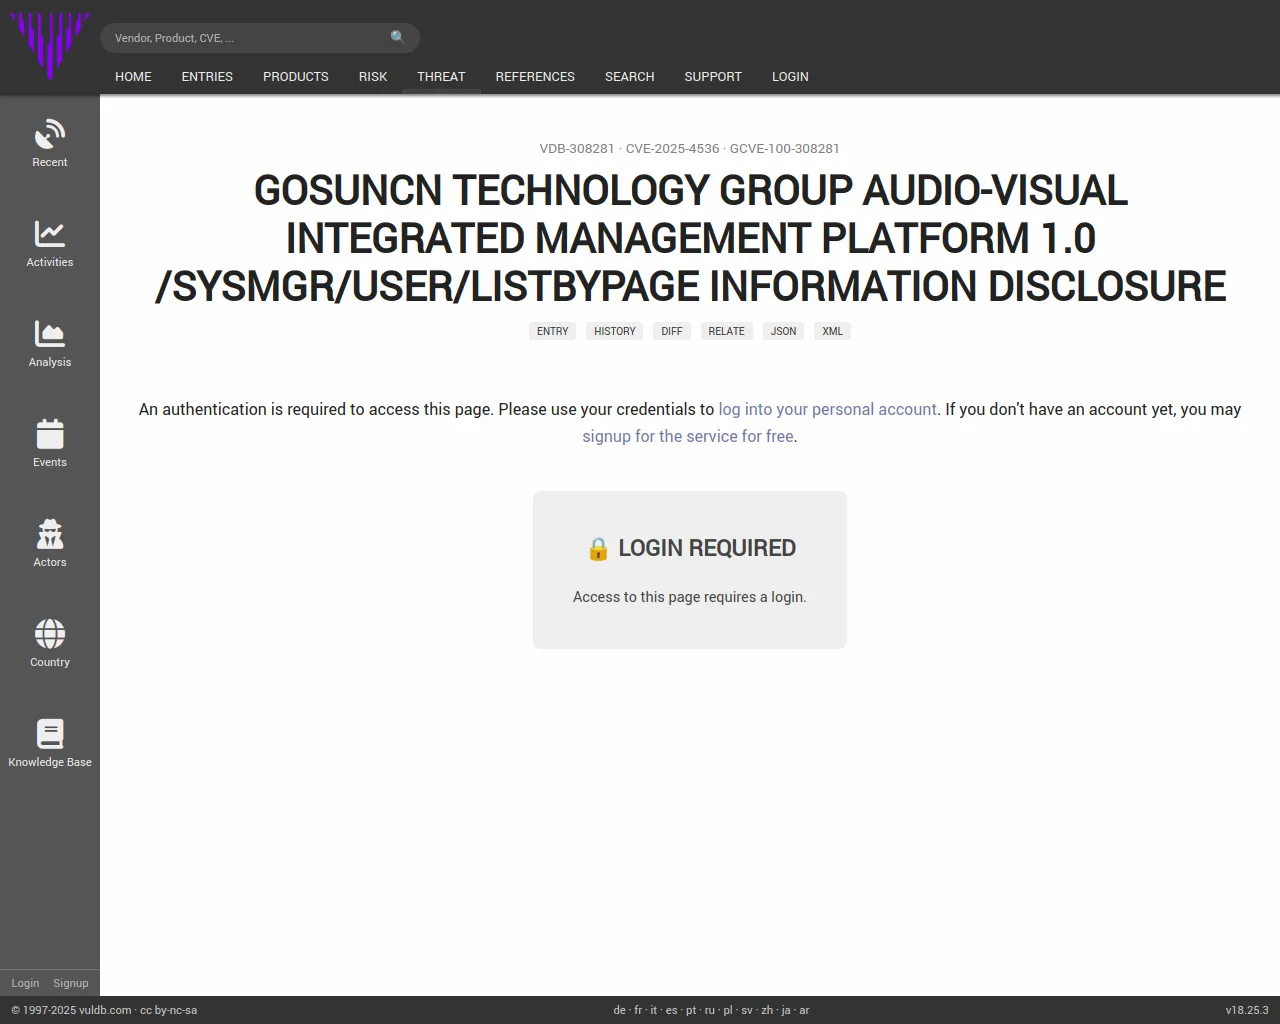Switch language to sv

(747, 1010)
